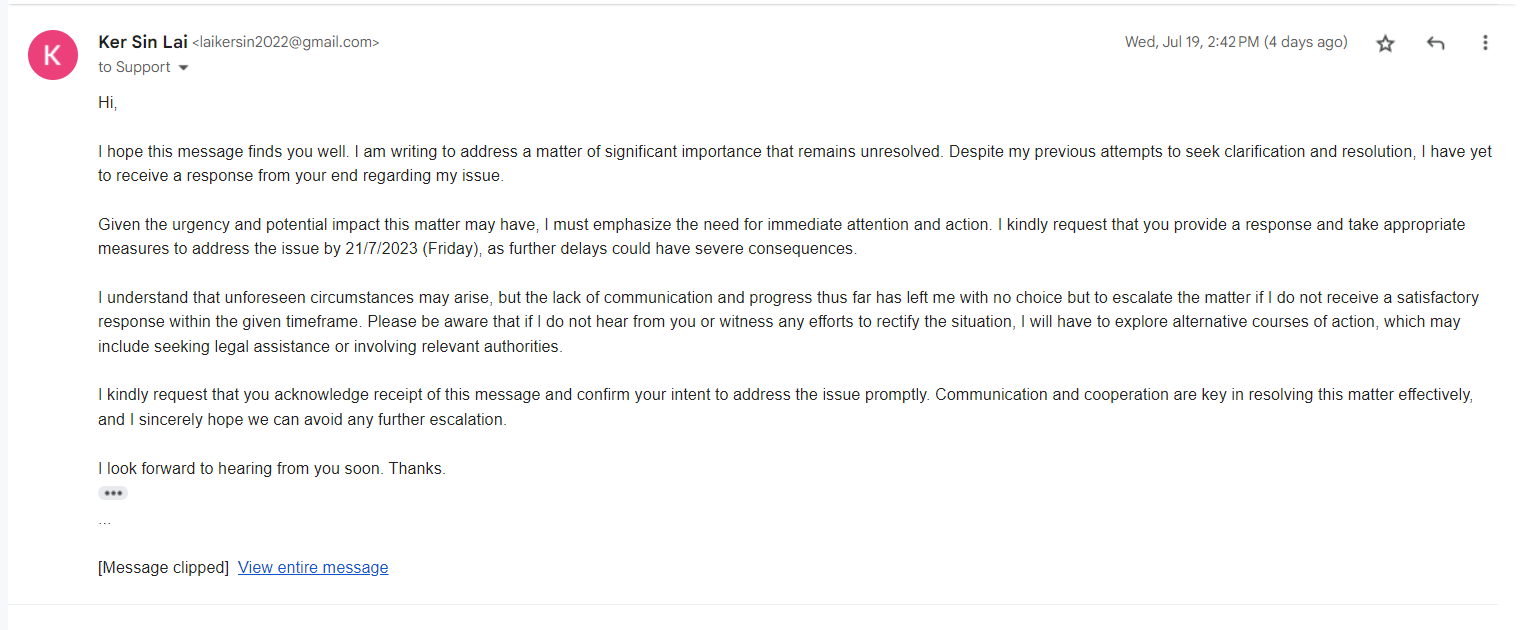Viewport: 1526px width, 630px height.
Task: Click the '[Message clipped]' label
Action: pos(163,568)
